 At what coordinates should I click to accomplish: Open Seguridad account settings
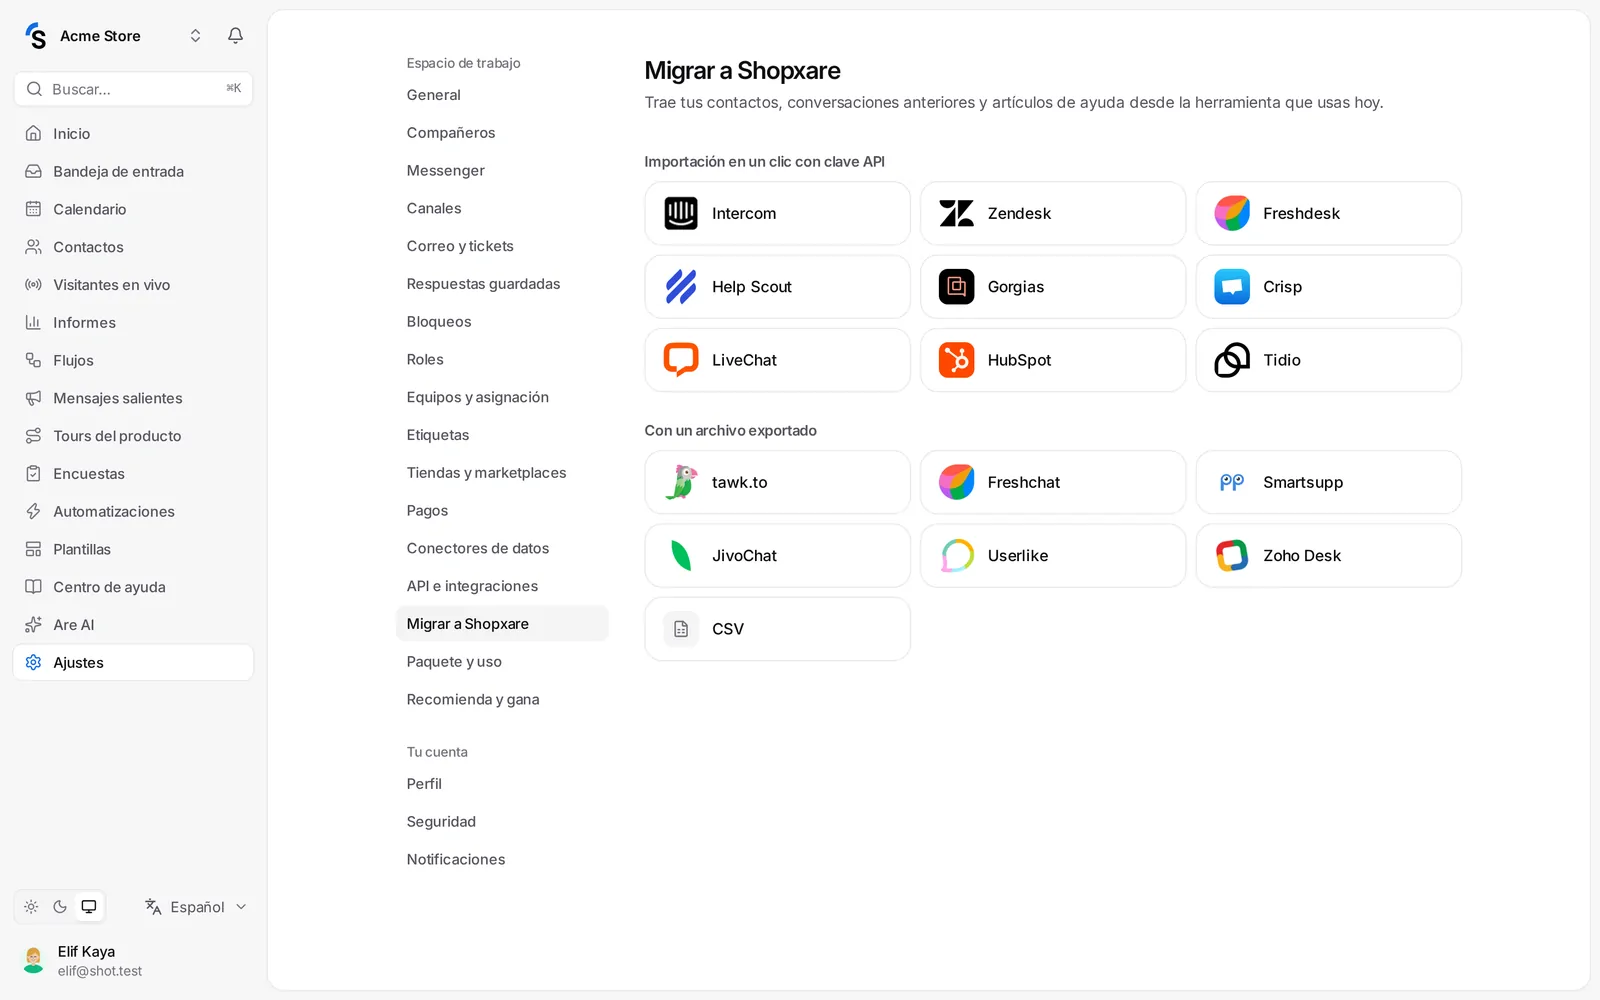pyautogui.click(x=502, y=822)
